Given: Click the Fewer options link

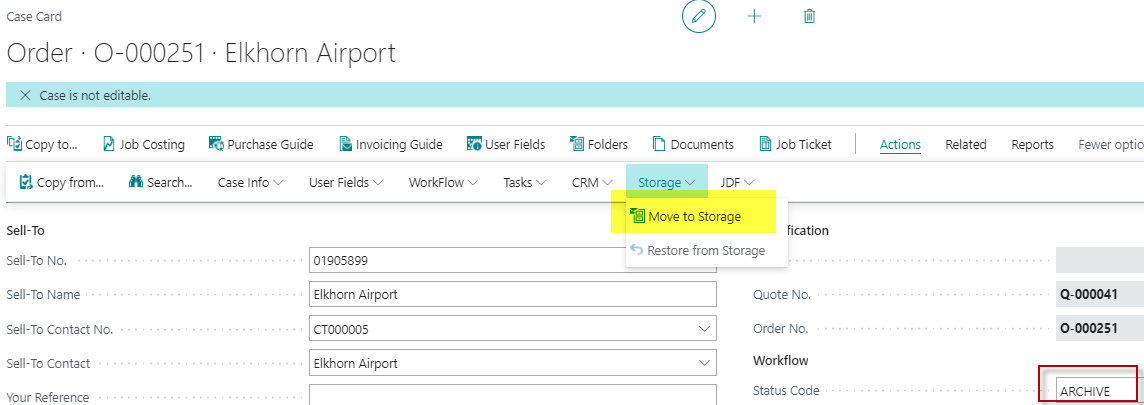Looking at the screenshot, I should [x=1110, y=144].
